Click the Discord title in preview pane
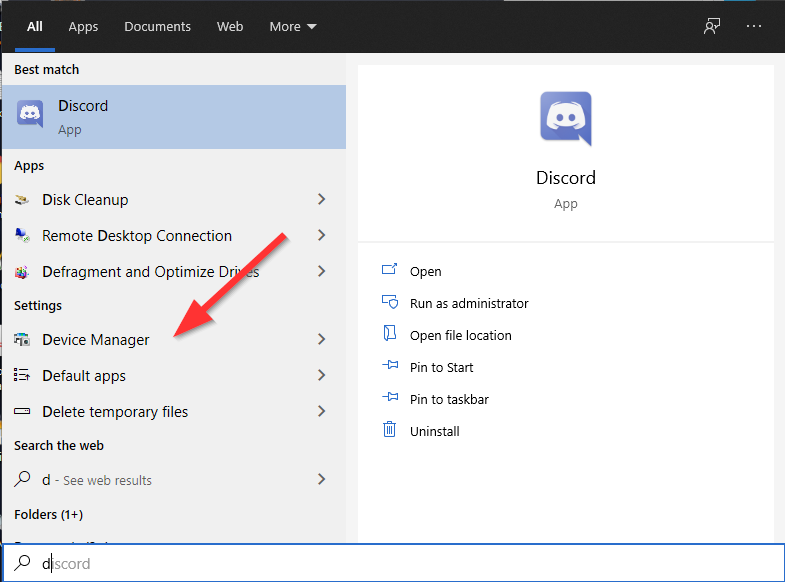785x582 pixels. pyautogui.click(x=566, y=178)
